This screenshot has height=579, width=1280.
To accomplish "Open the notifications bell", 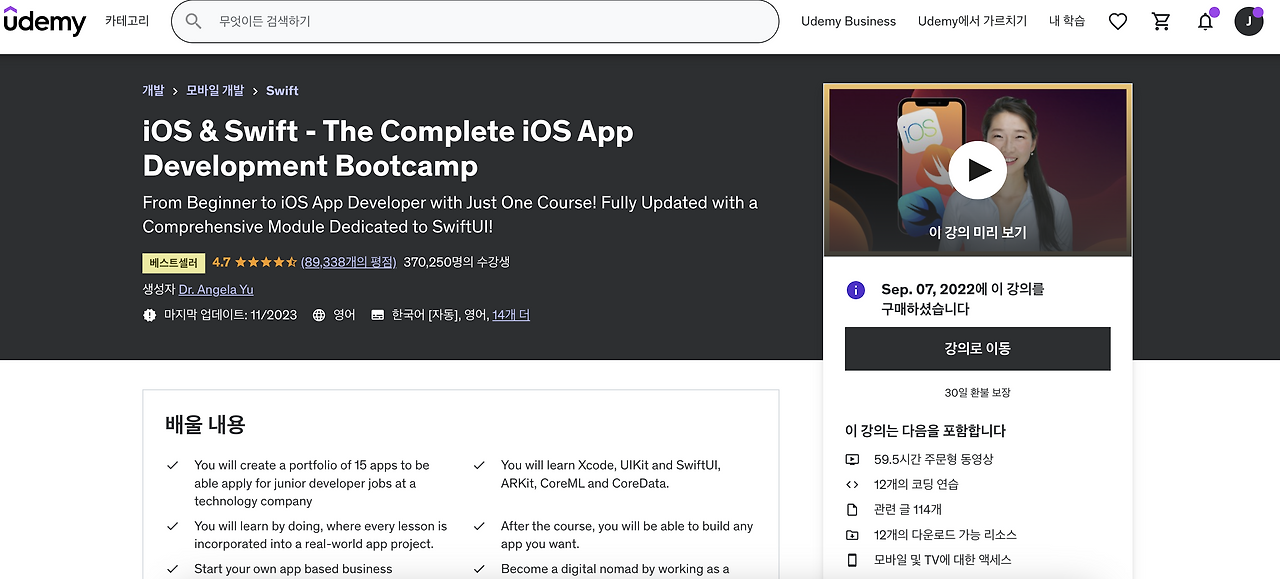I will tap(1205, 21).
